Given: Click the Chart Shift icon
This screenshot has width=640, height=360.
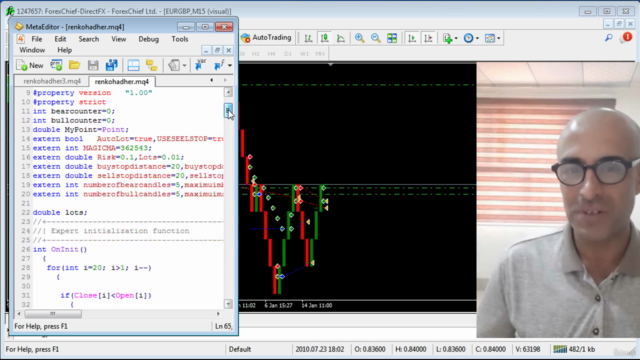Looking at the screenshot, I should click(x=428, y=38).
